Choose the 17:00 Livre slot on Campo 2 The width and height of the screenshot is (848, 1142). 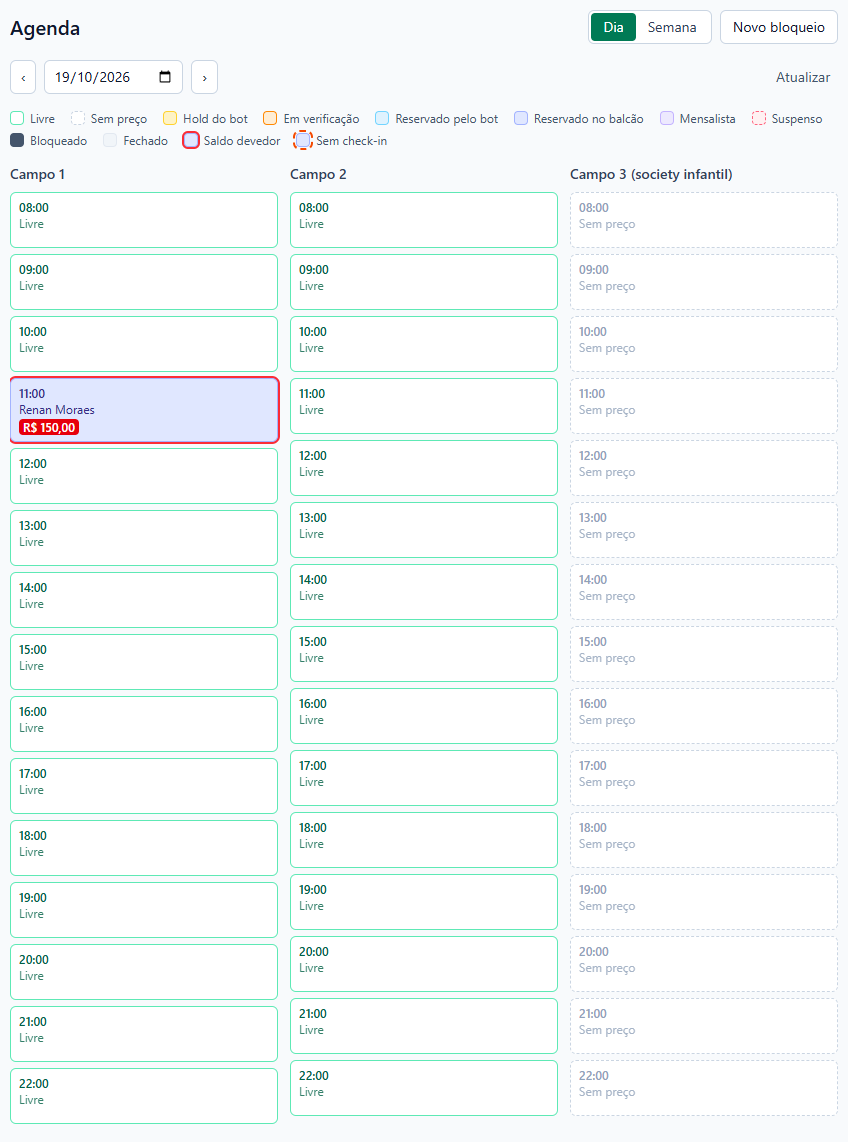point(424,777)
